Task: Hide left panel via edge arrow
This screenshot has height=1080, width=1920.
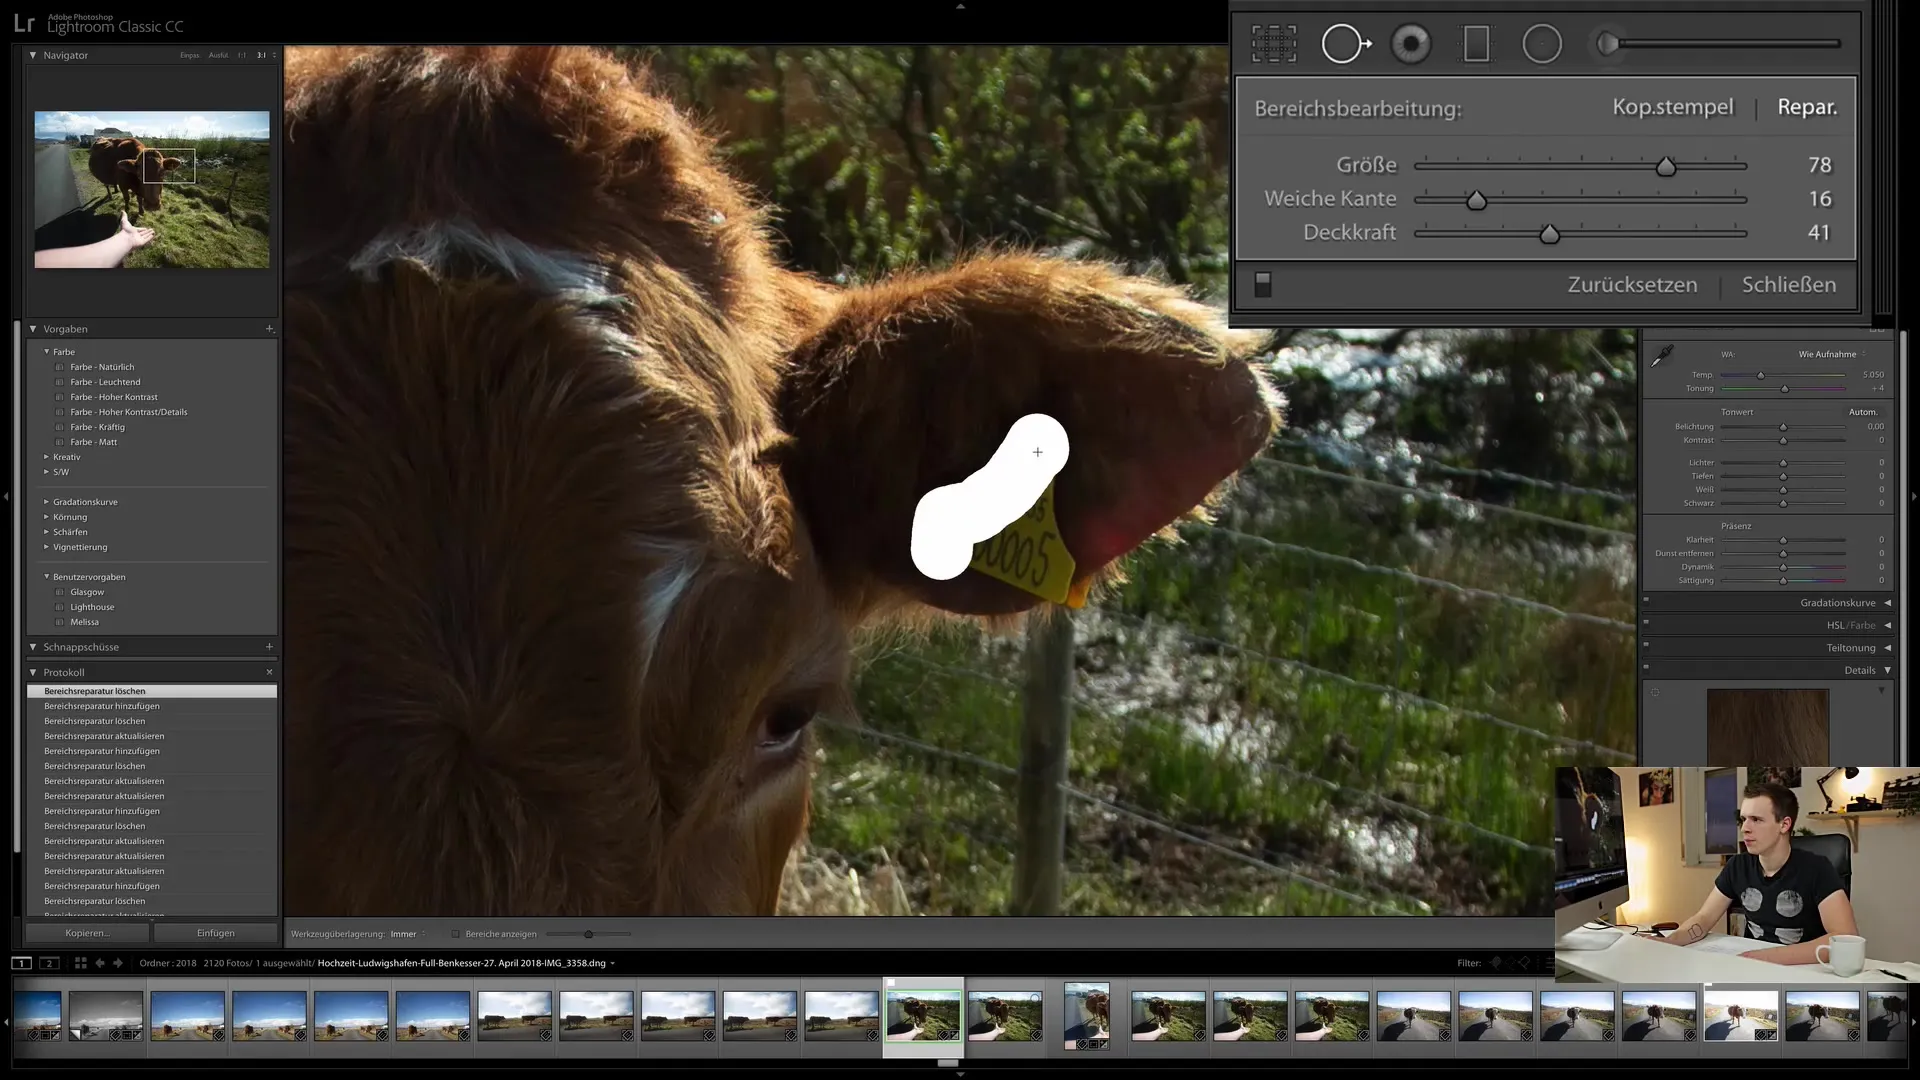Action: point(6,496)
